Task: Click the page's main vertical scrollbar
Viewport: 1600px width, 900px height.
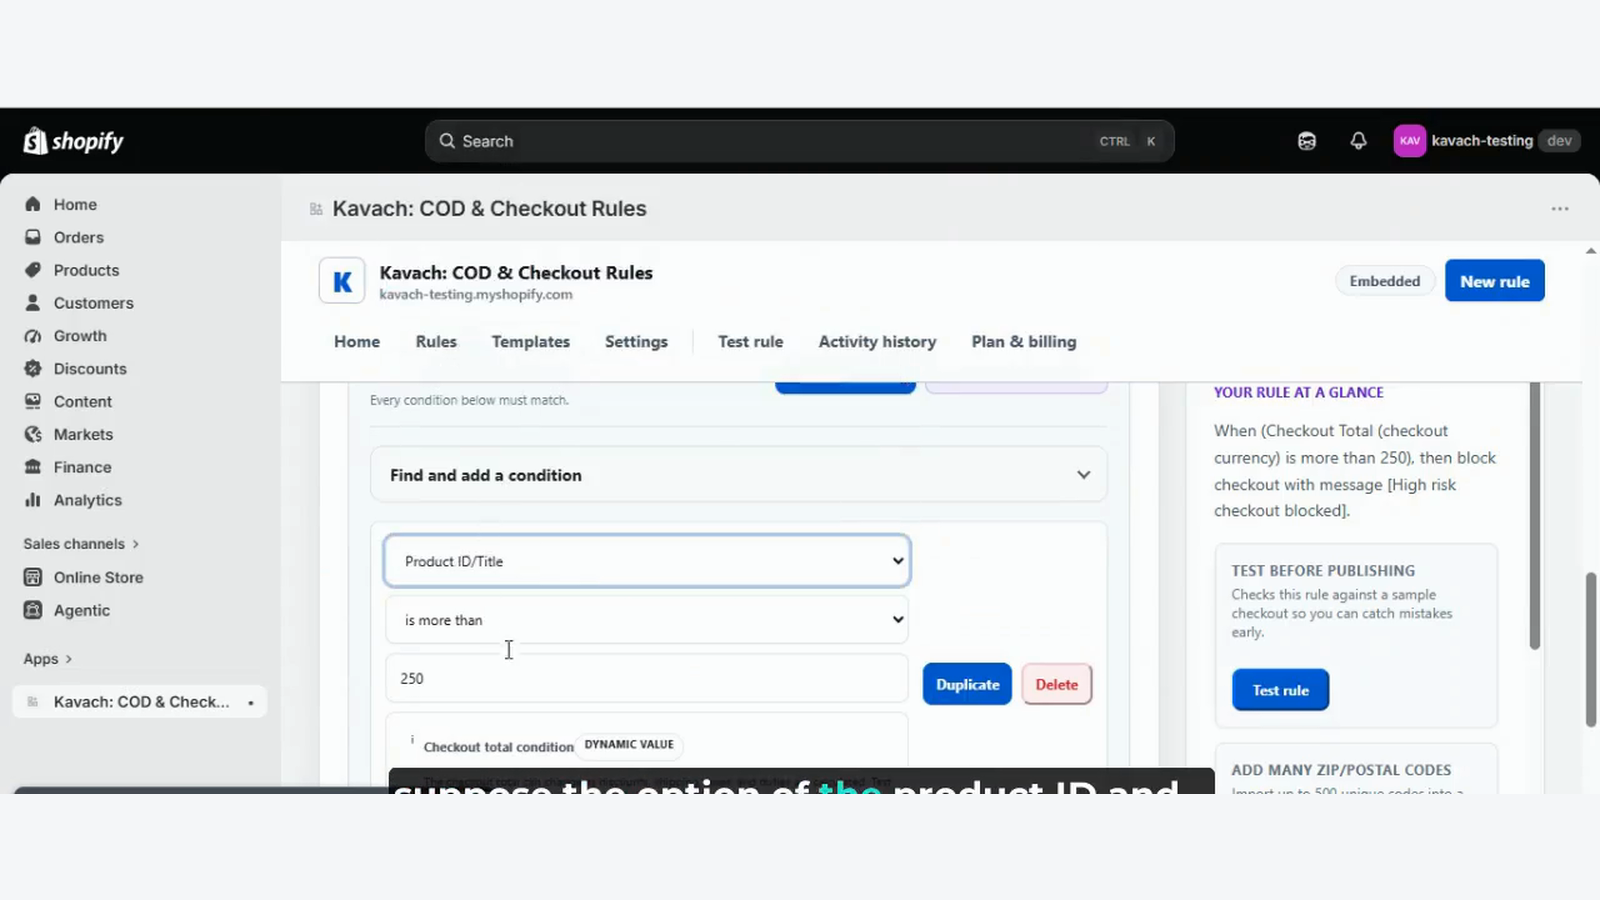Action: coord(1591,650)
